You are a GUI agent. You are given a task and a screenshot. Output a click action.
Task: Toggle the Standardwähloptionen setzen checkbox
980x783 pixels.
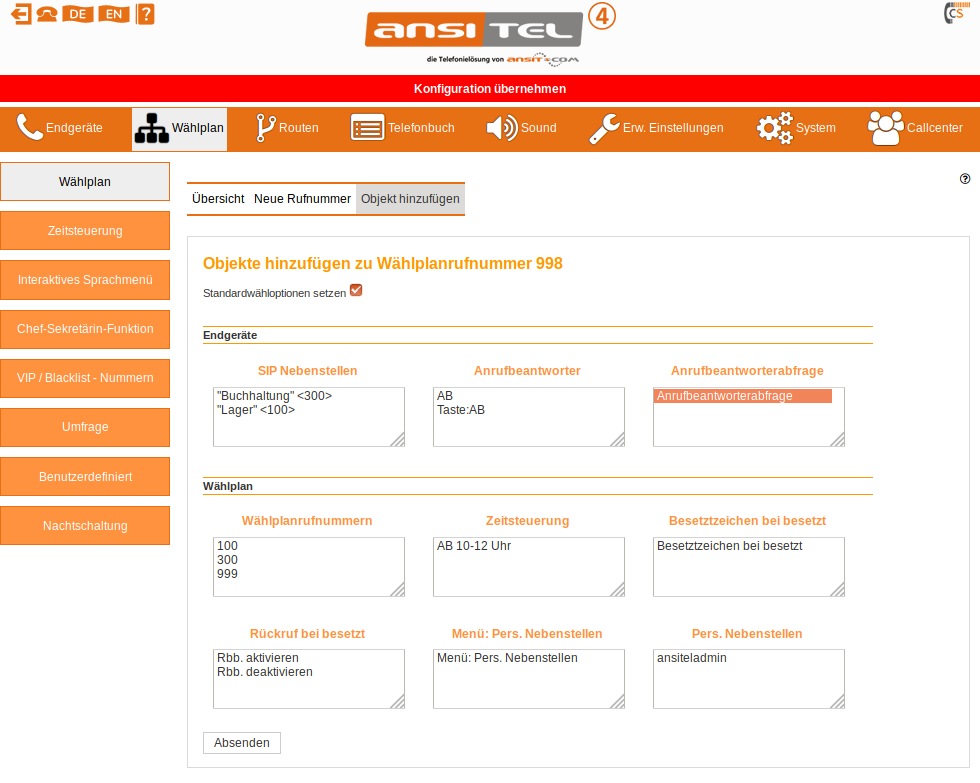[356, 291]
